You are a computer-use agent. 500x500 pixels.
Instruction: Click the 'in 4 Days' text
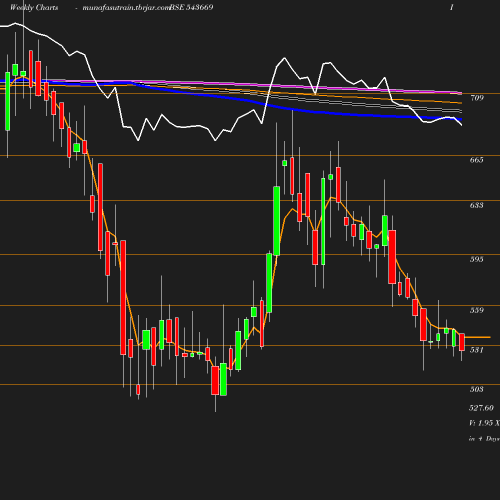click(484, 439)
